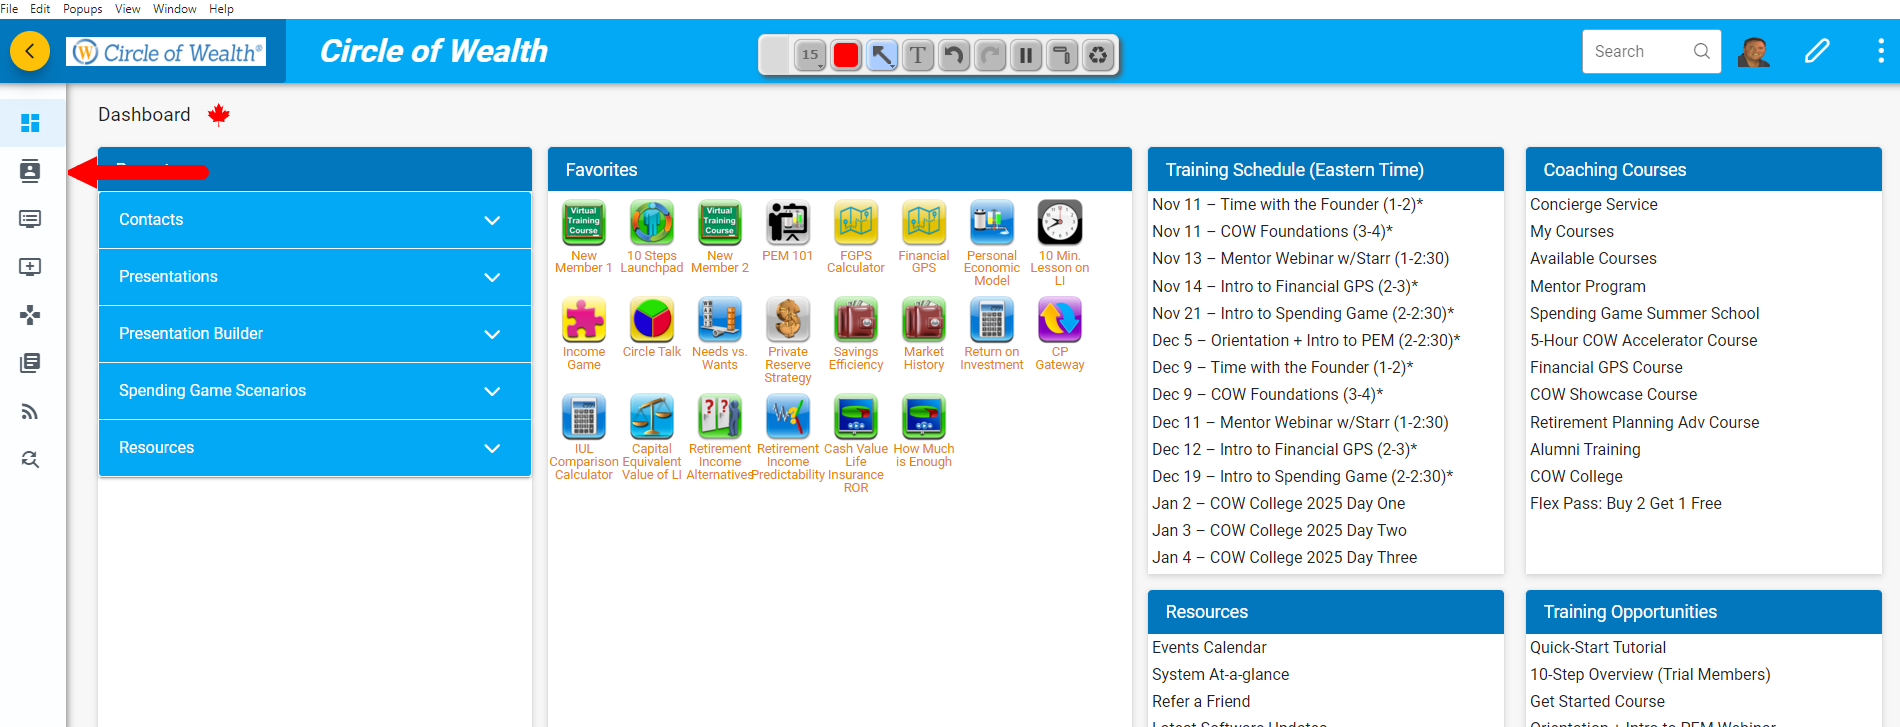Open the CP Gateway icon
This screenshot has width=1900, height=727.
point(1060,334)
